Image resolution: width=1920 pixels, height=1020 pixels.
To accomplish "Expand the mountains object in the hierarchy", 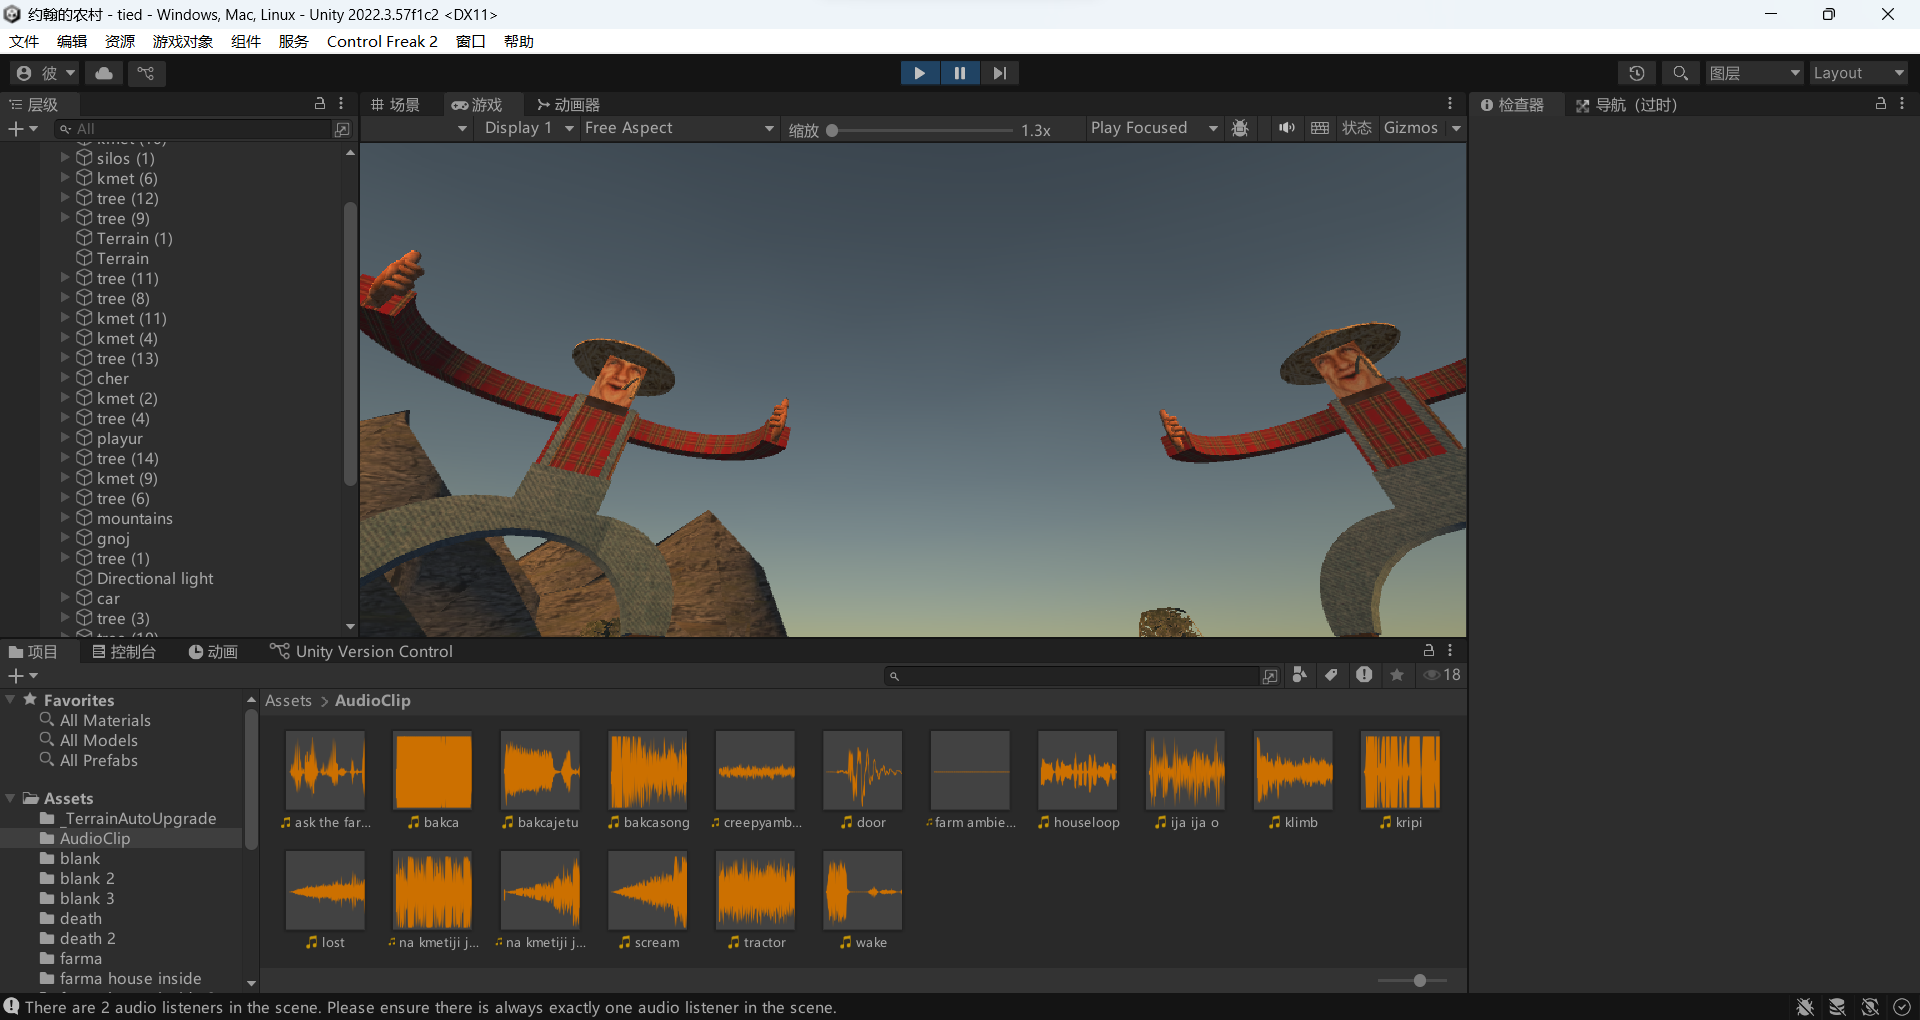I will 65,518.
